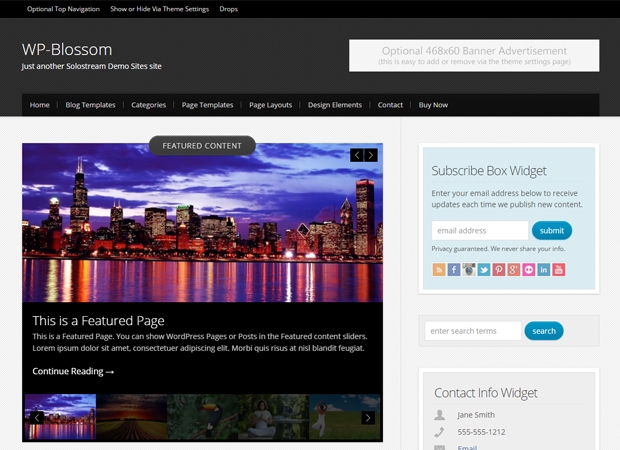This screenshot has height=450, width=620.
Task: Open the Instagram social icon
Action: coord(469,270)
